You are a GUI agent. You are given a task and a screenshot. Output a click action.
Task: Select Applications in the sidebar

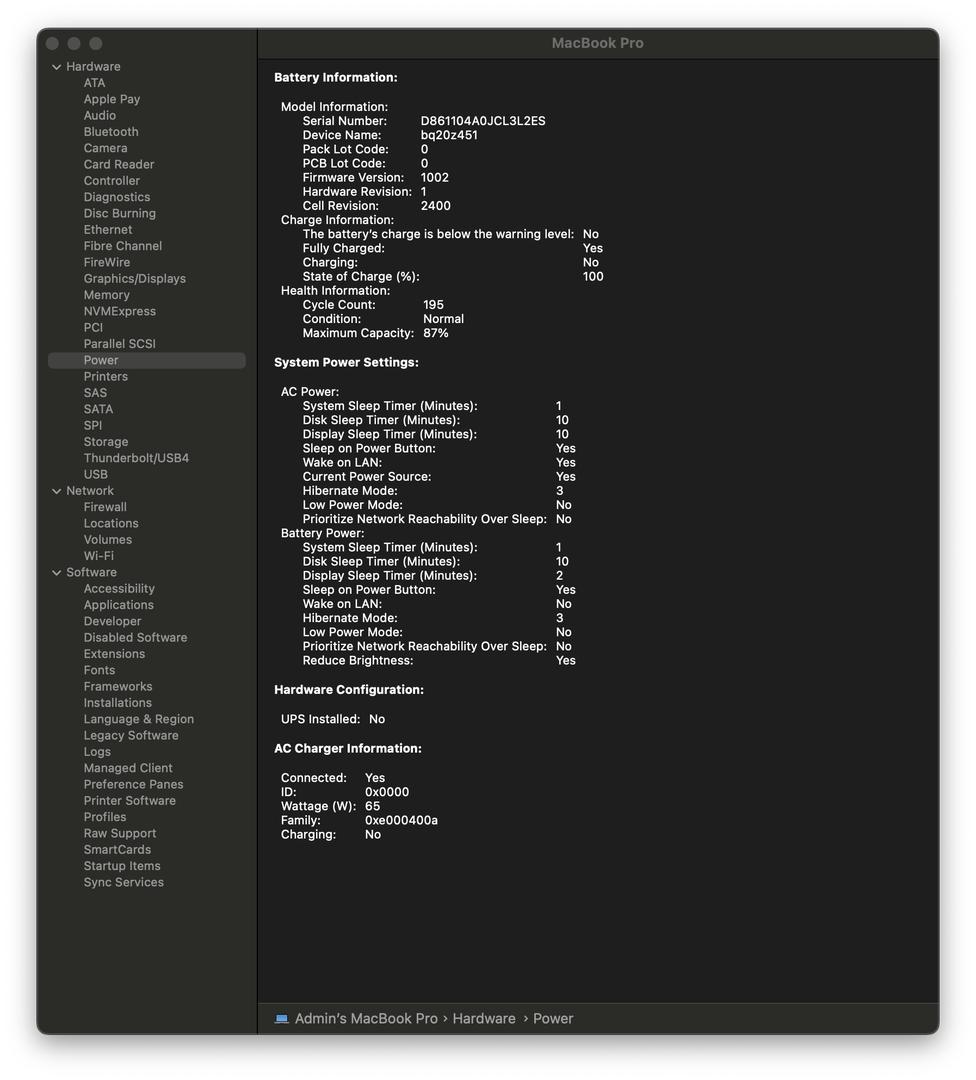(118, 605)
